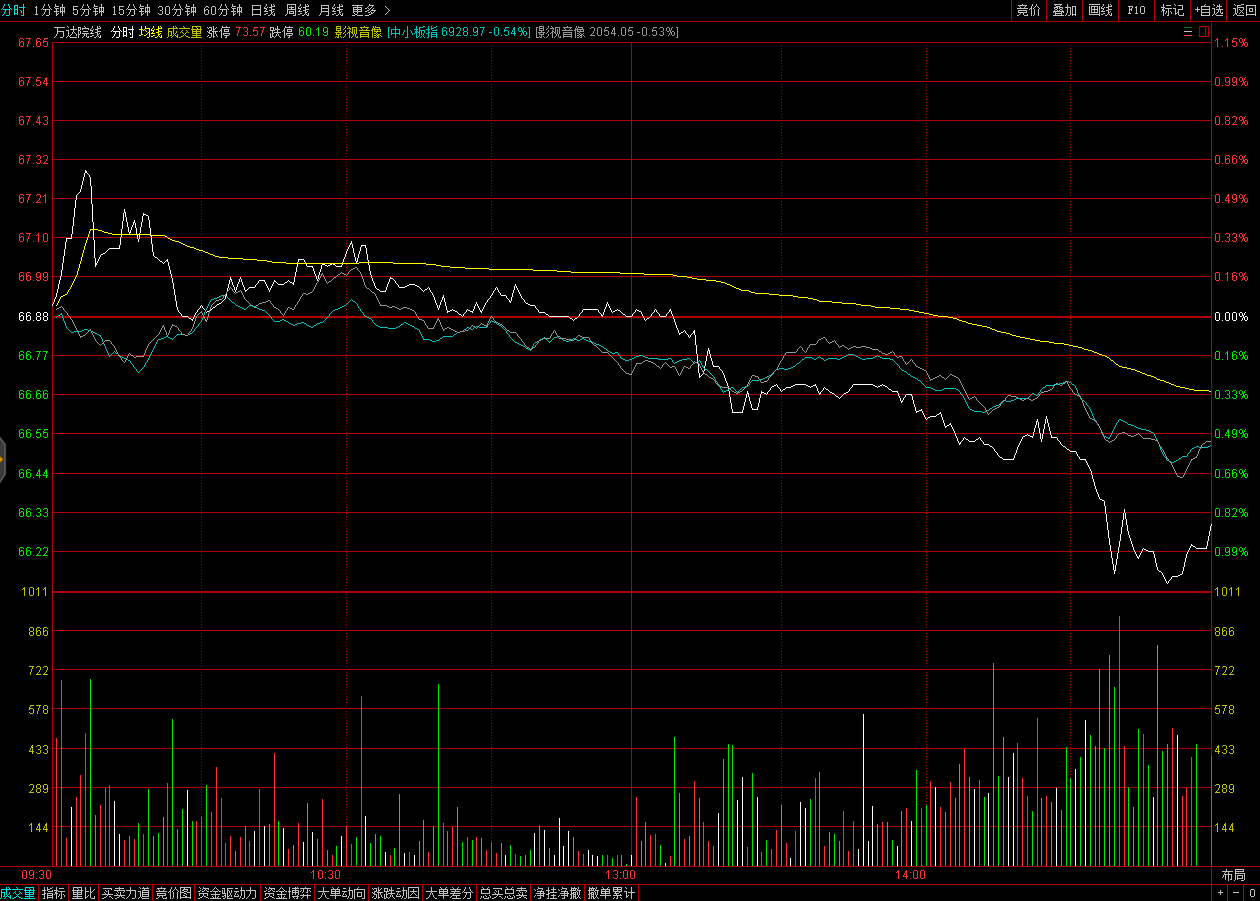
Task: Click the side handle on left edge
Action: point(3,459)
